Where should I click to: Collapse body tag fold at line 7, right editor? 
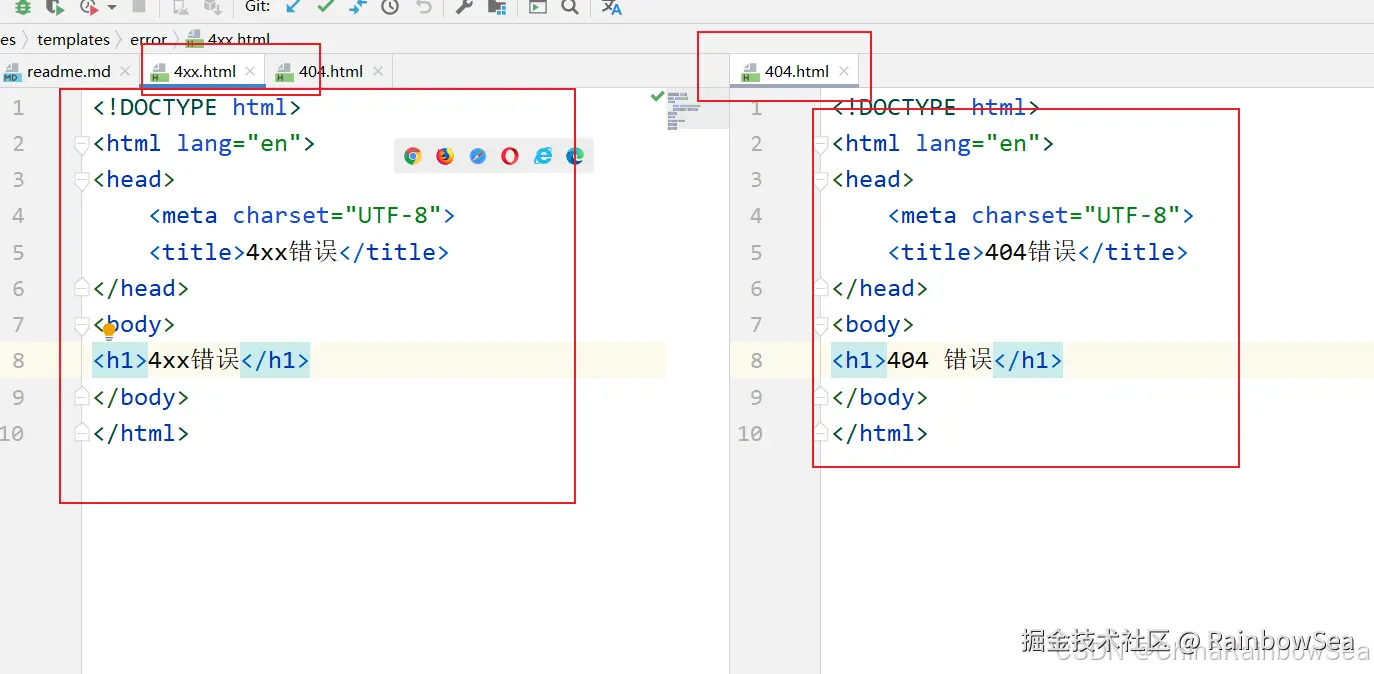click(x=821, y=326)
